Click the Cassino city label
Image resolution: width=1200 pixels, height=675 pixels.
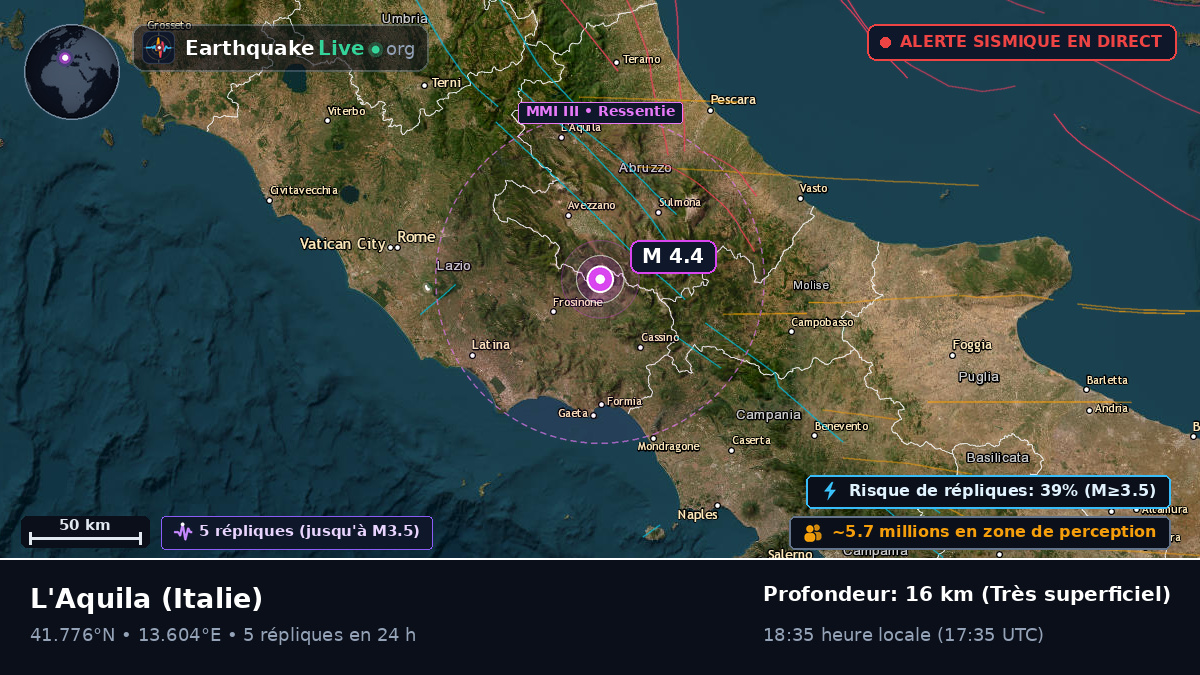click(x=660, y=338)
